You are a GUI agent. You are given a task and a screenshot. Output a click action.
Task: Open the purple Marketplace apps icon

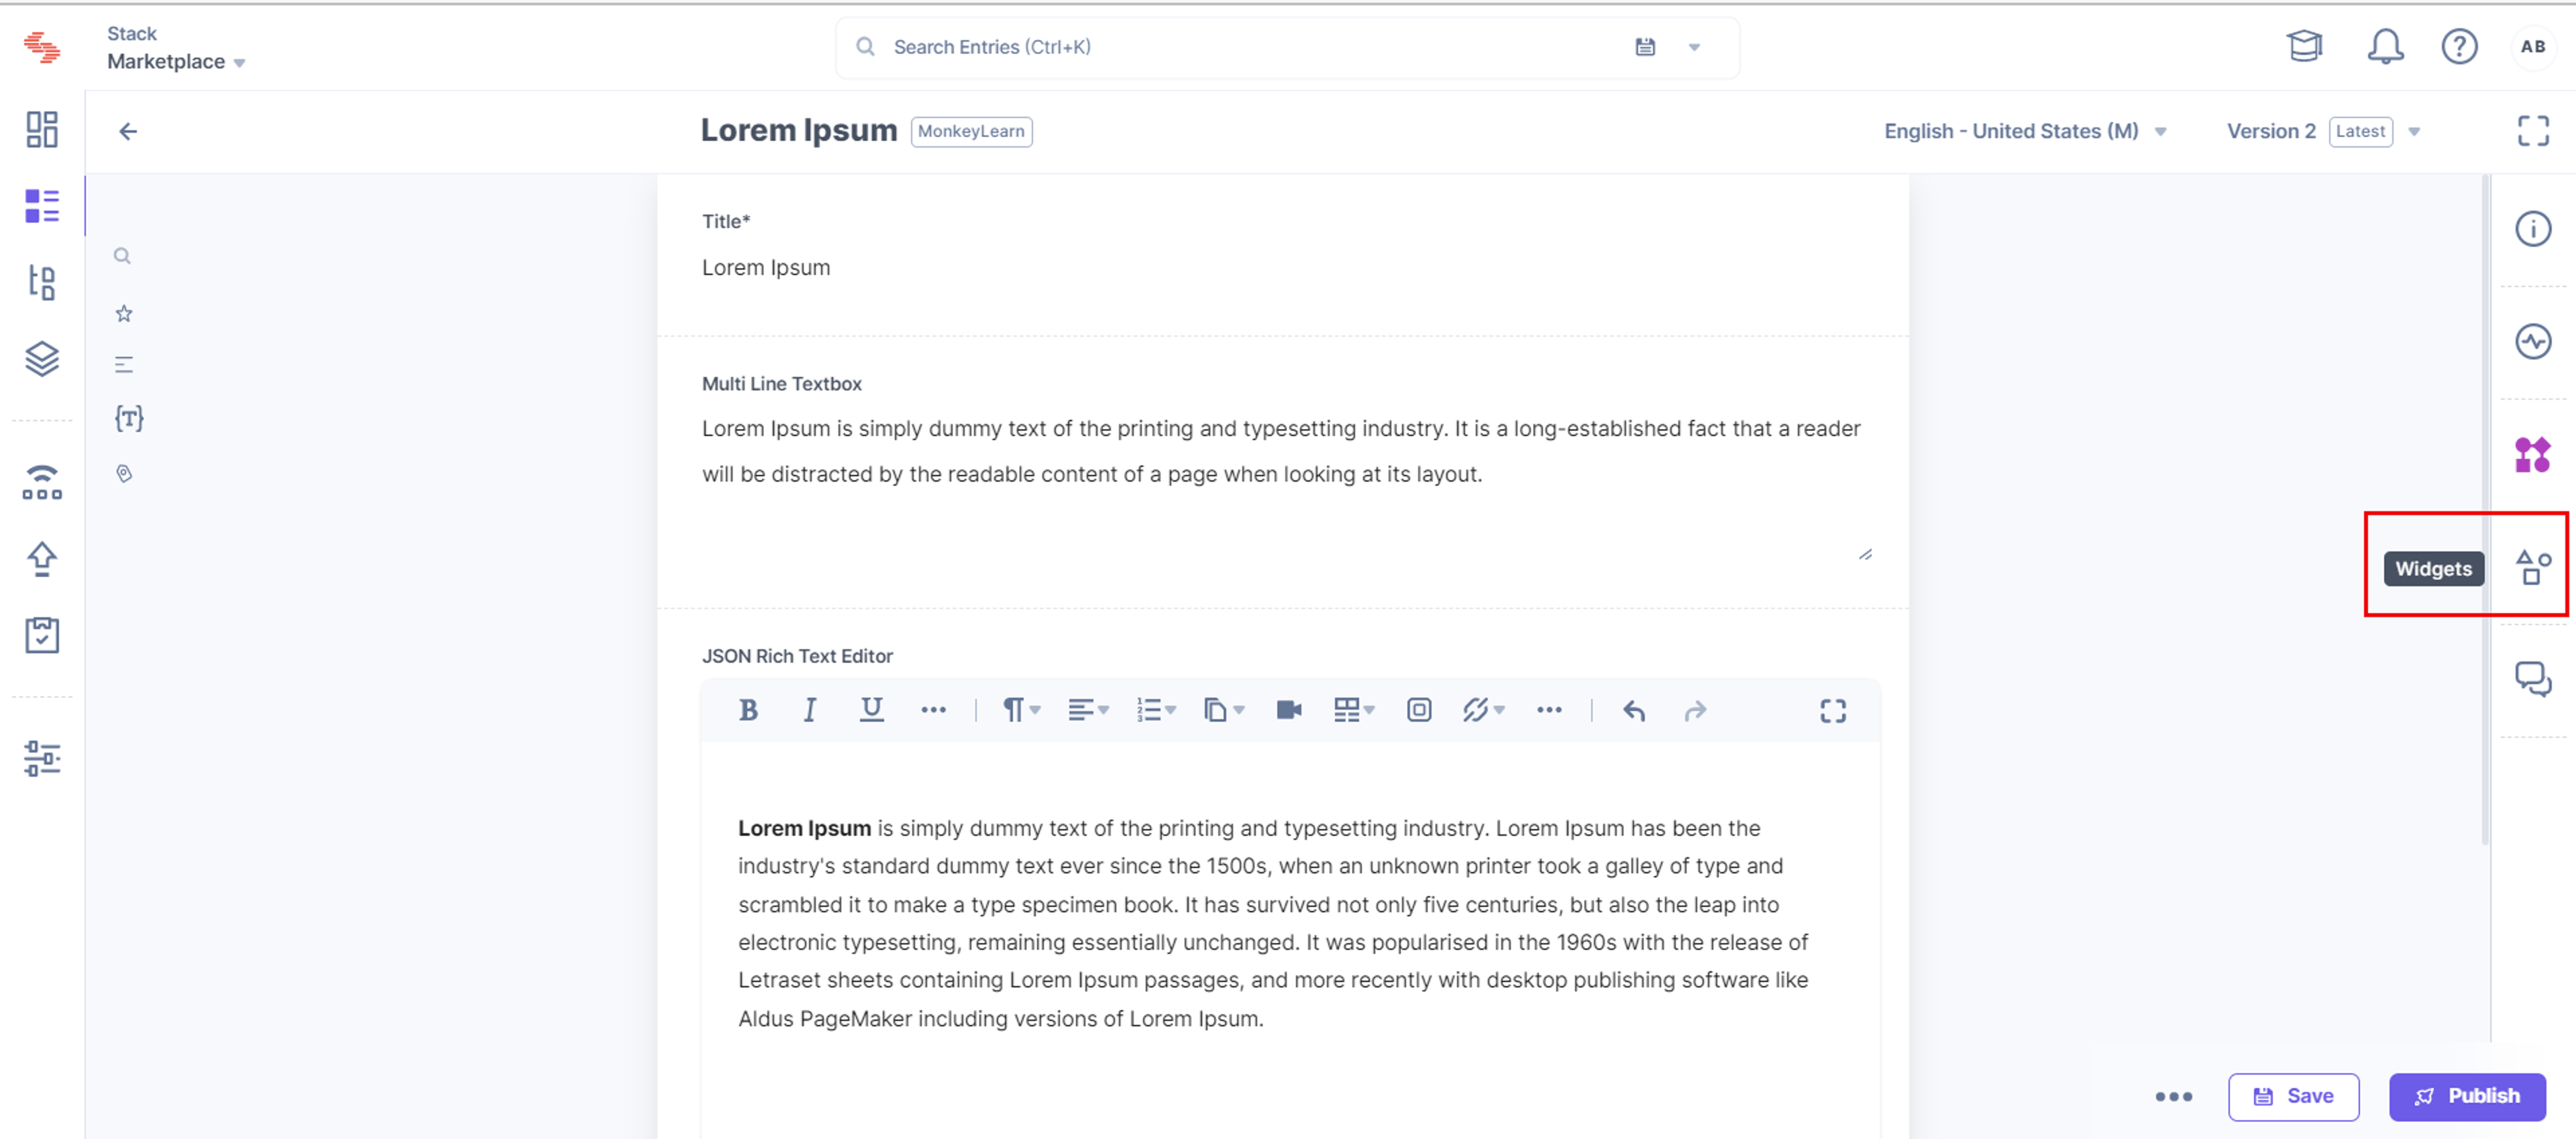(x=2533, y=455)
